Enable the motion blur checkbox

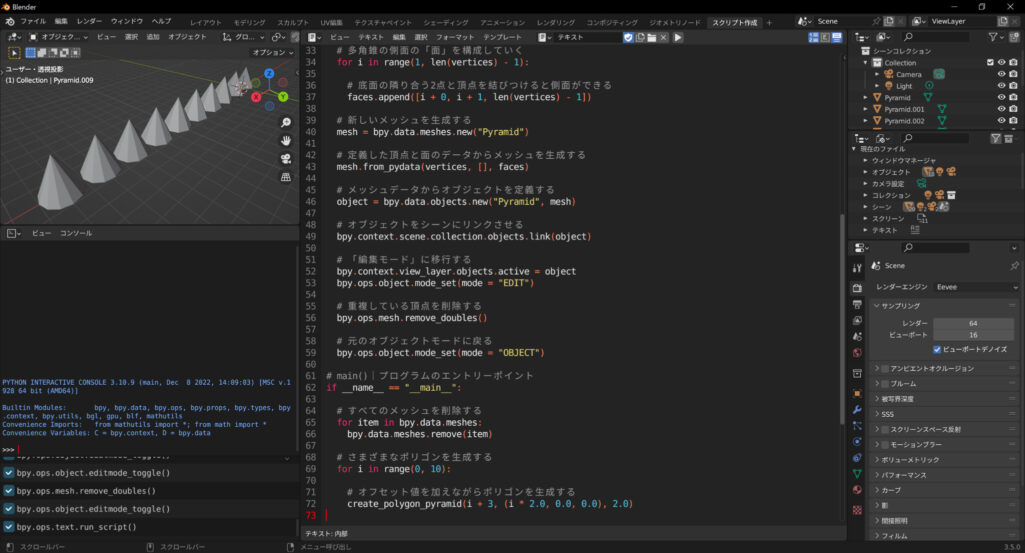tap(885, 445)
